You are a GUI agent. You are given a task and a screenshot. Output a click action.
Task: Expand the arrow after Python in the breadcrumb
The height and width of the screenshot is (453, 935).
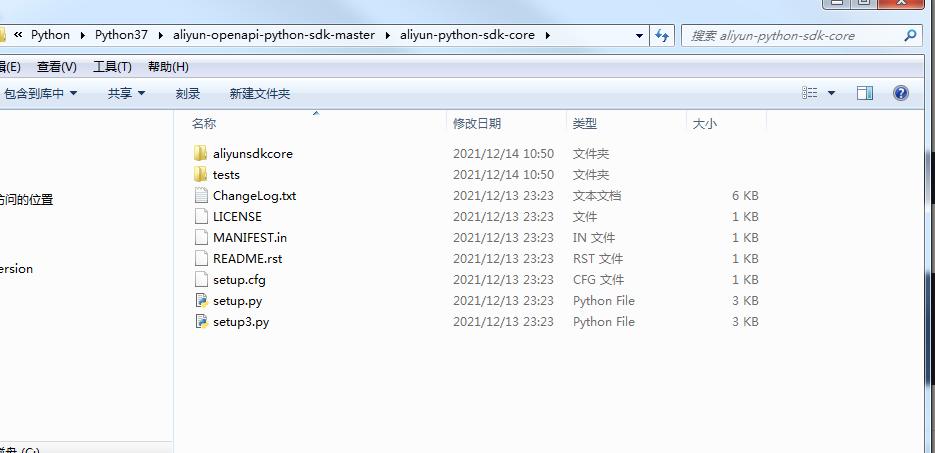pos(82,35)
